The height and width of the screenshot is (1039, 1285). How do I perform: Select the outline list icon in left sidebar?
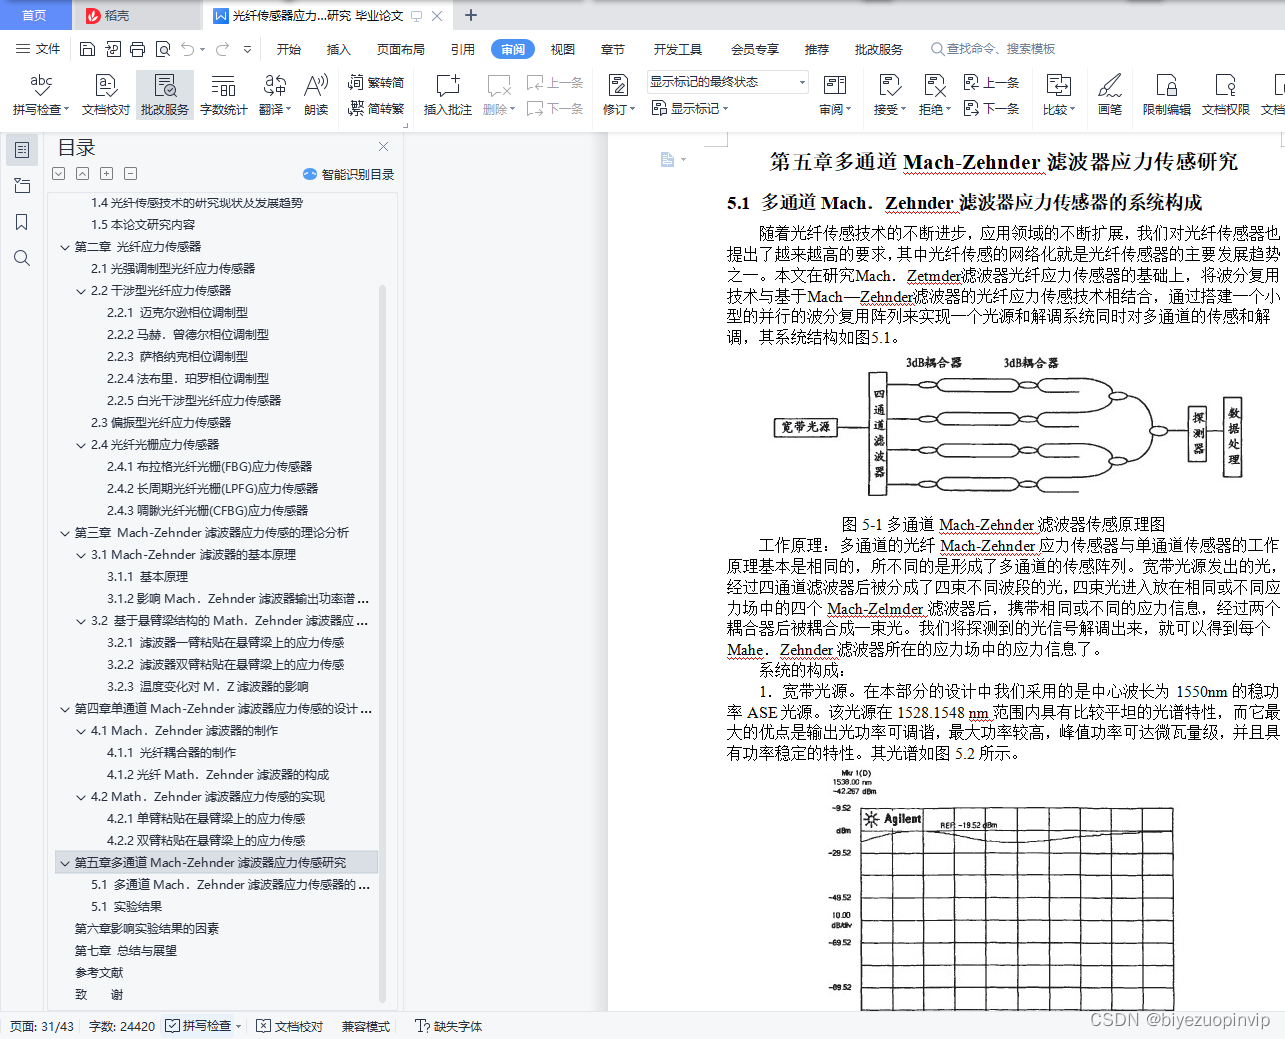[21, 150]
